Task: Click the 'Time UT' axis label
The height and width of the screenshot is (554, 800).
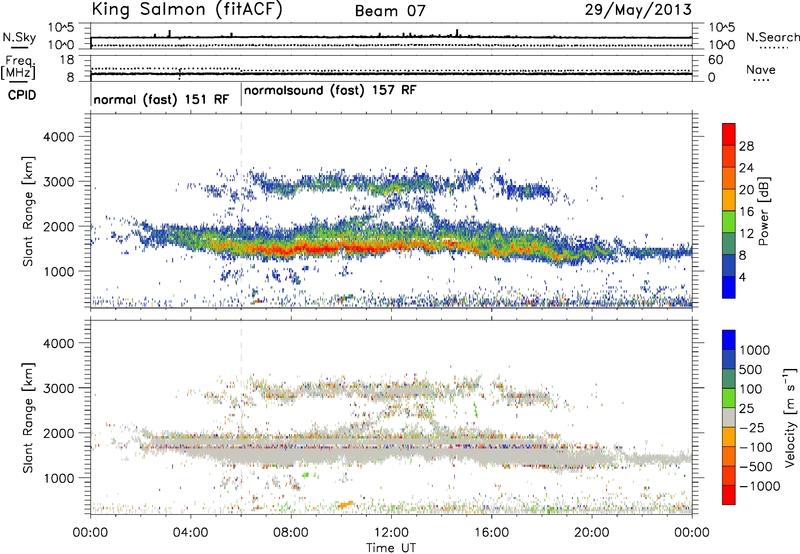Action: click(391, 548)
